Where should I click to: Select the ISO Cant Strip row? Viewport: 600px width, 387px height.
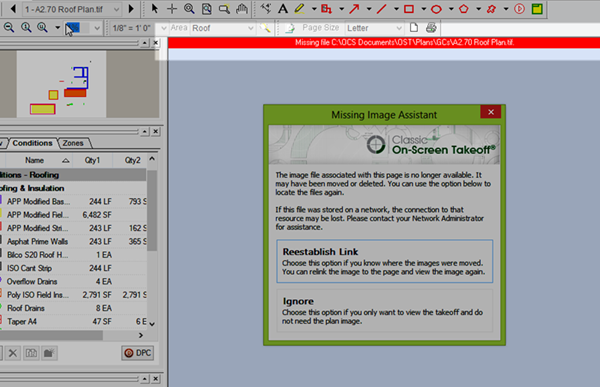(73, 268)
